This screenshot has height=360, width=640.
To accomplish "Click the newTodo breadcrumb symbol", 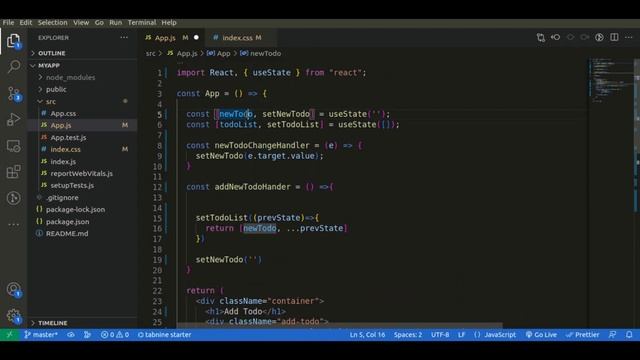I will point(261,53).
